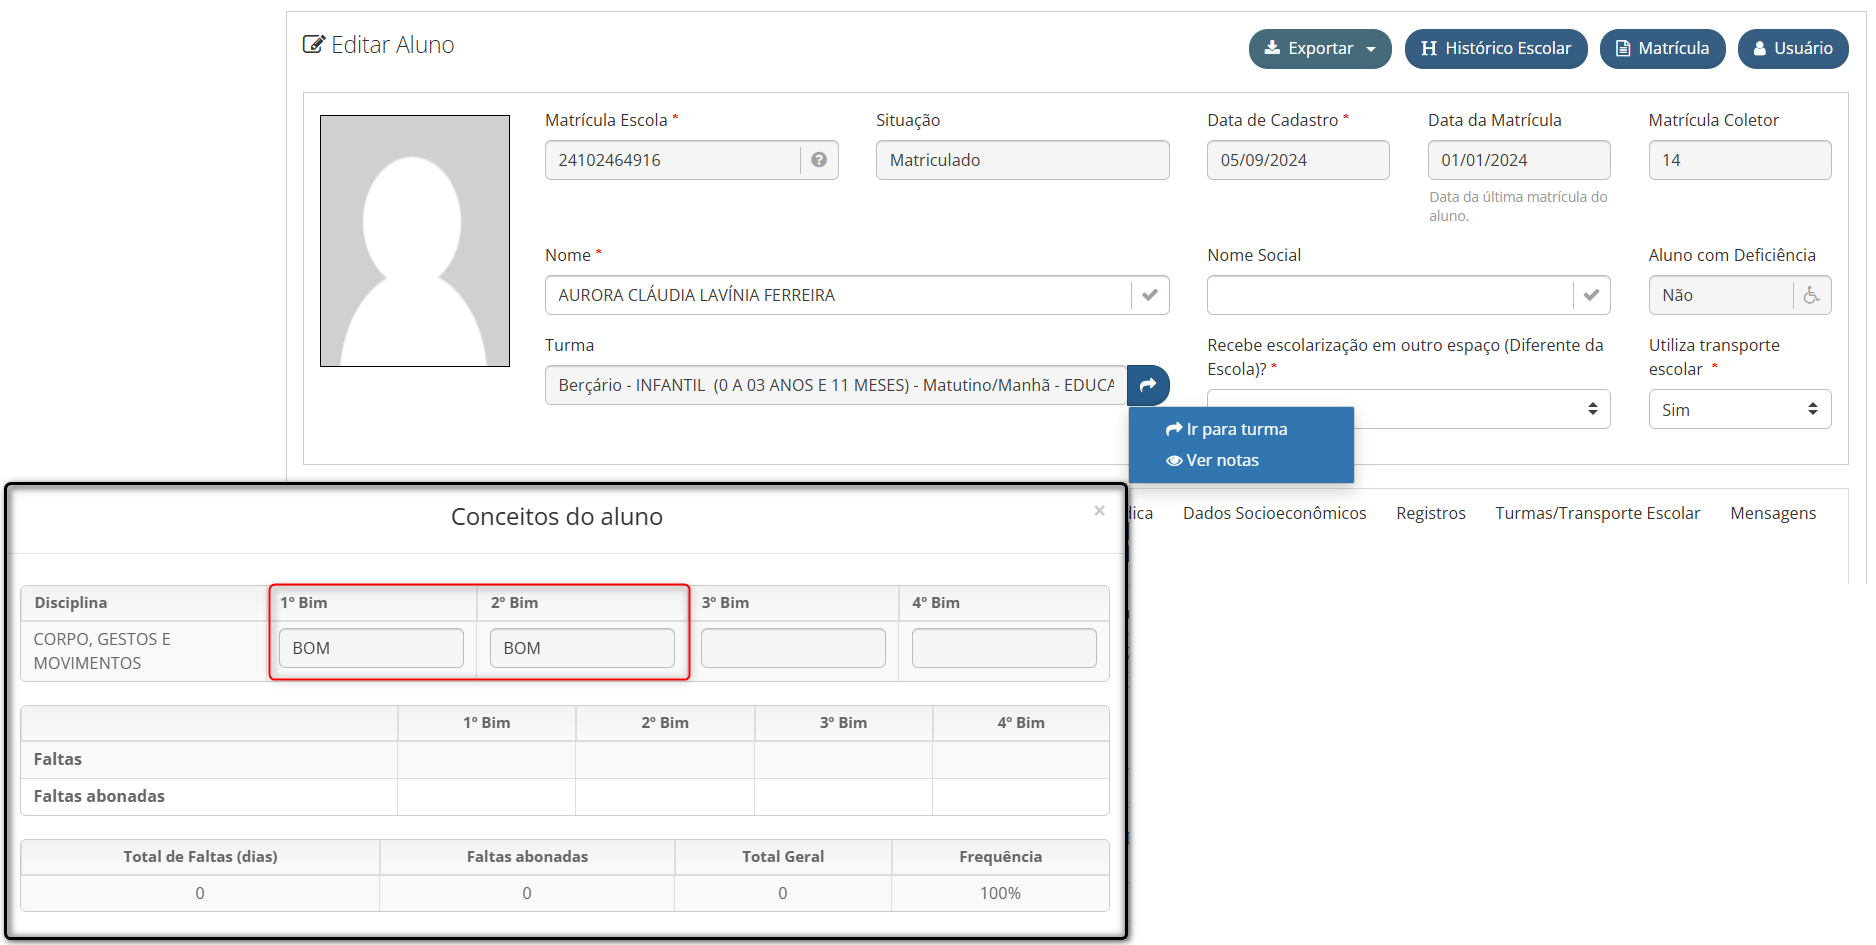This screenshot has height=945, width=1876.
Task: Open the Mensagens tab
Action: [1772, 513]
